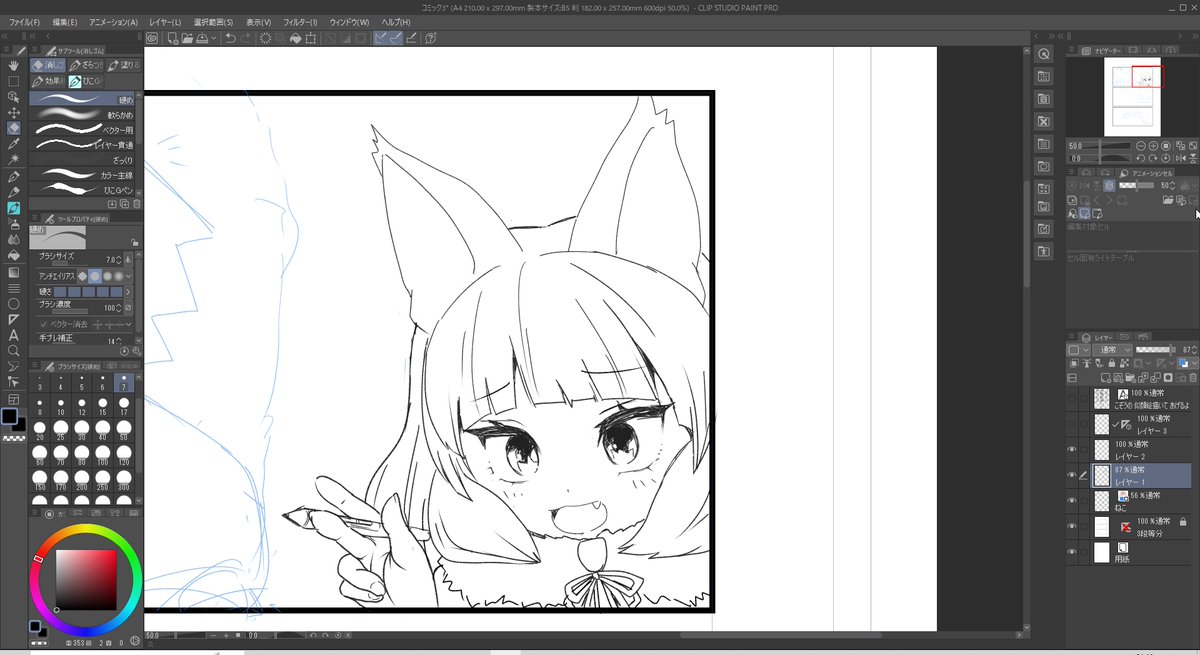
Task: Toggle Lock layer icon in Layer panel
Action: pyautogui.click(x=1111, y=363)
